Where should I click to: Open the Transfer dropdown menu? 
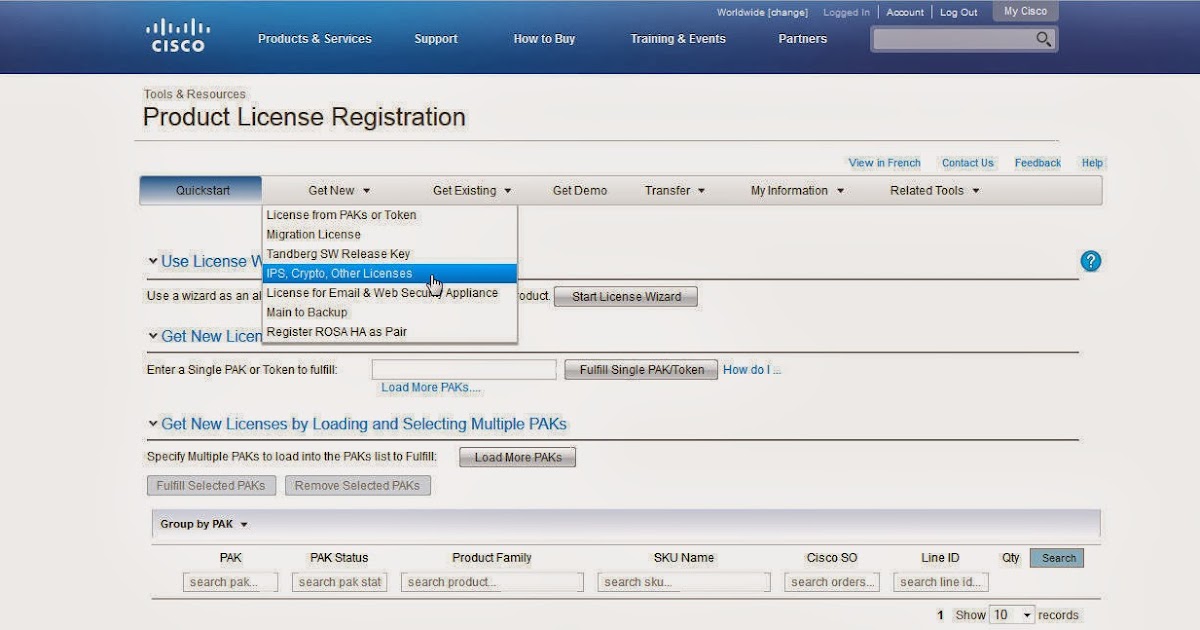click(x=675, y=190)
